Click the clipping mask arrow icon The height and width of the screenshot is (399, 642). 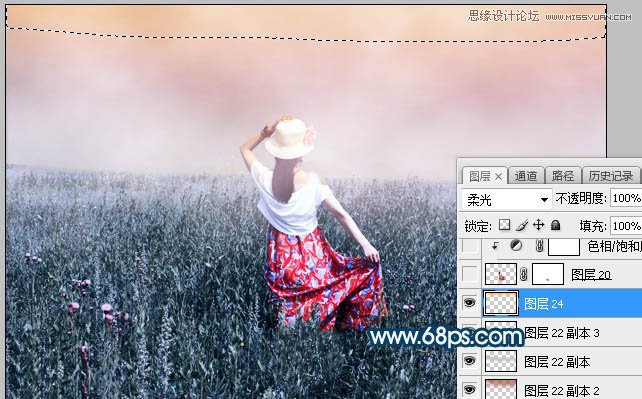point(495,246)
